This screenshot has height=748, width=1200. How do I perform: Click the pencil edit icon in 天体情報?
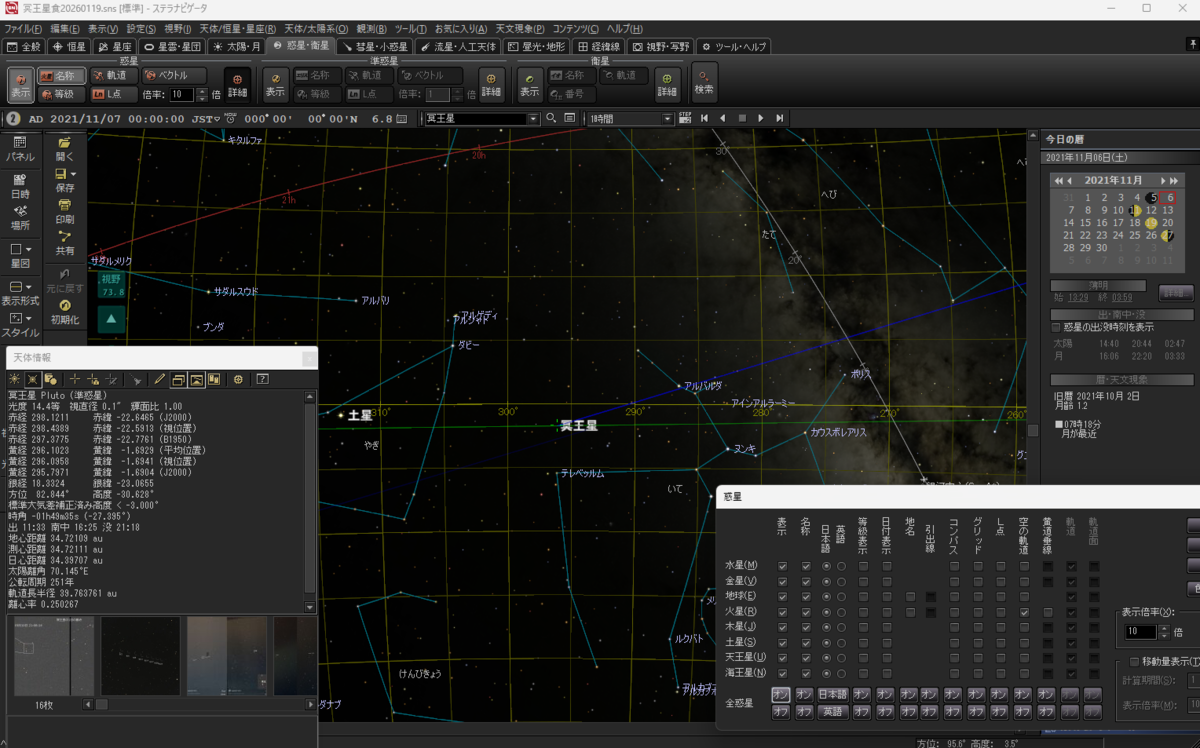click(x=159, y=379)
